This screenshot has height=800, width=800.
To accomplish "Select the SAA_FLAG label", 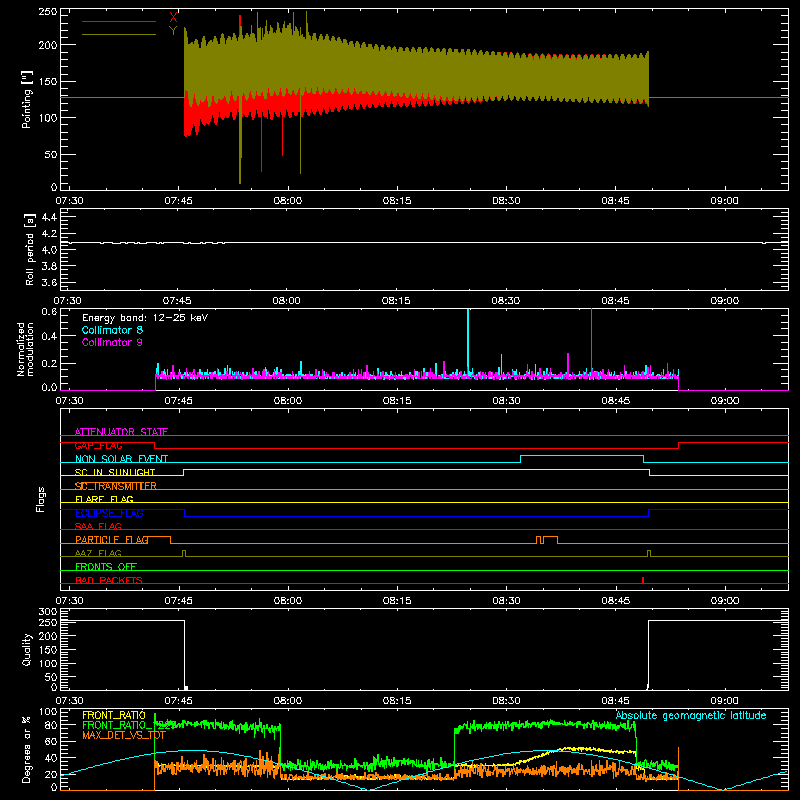I will point(98,526).
